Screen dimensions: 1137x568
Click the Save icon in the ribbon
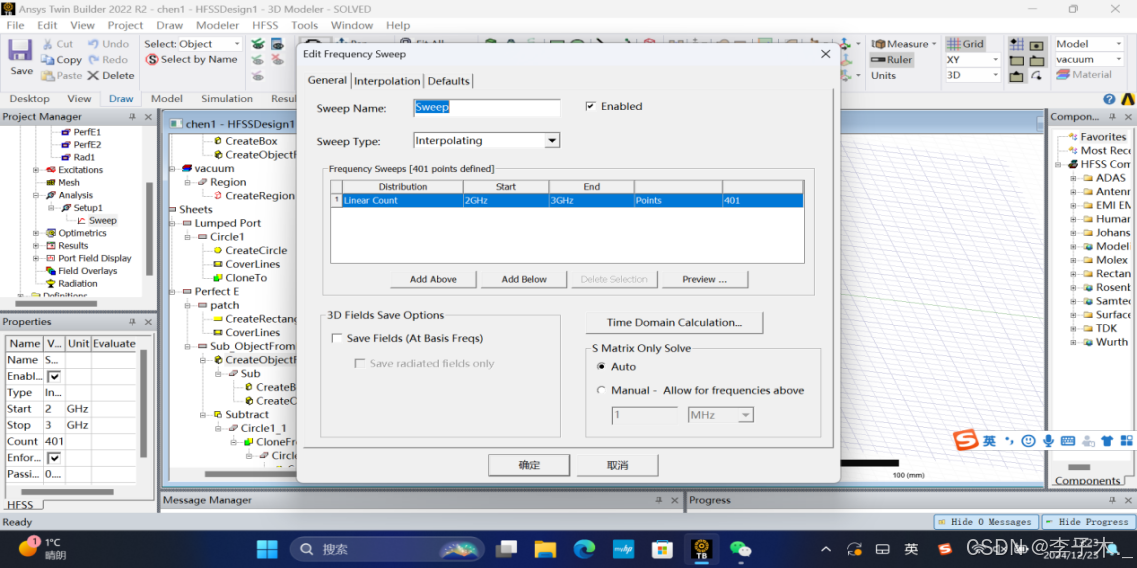pyautogui.click(x=20, y=51)
